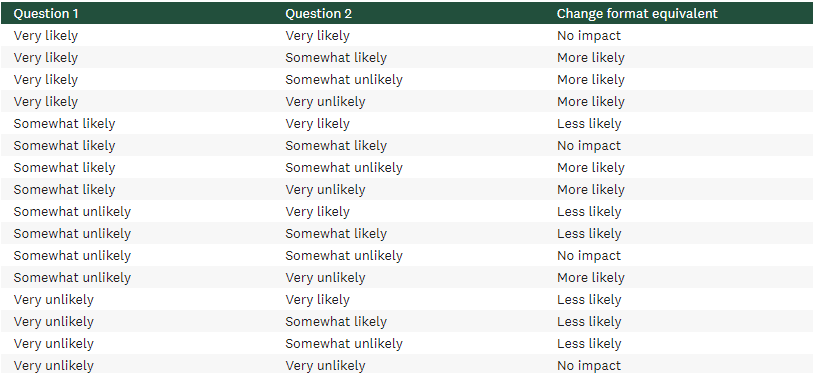Viewport: 813px width, 373px height.
Task: Select No impact for Very likely/Very likely row
Action: 588,36
